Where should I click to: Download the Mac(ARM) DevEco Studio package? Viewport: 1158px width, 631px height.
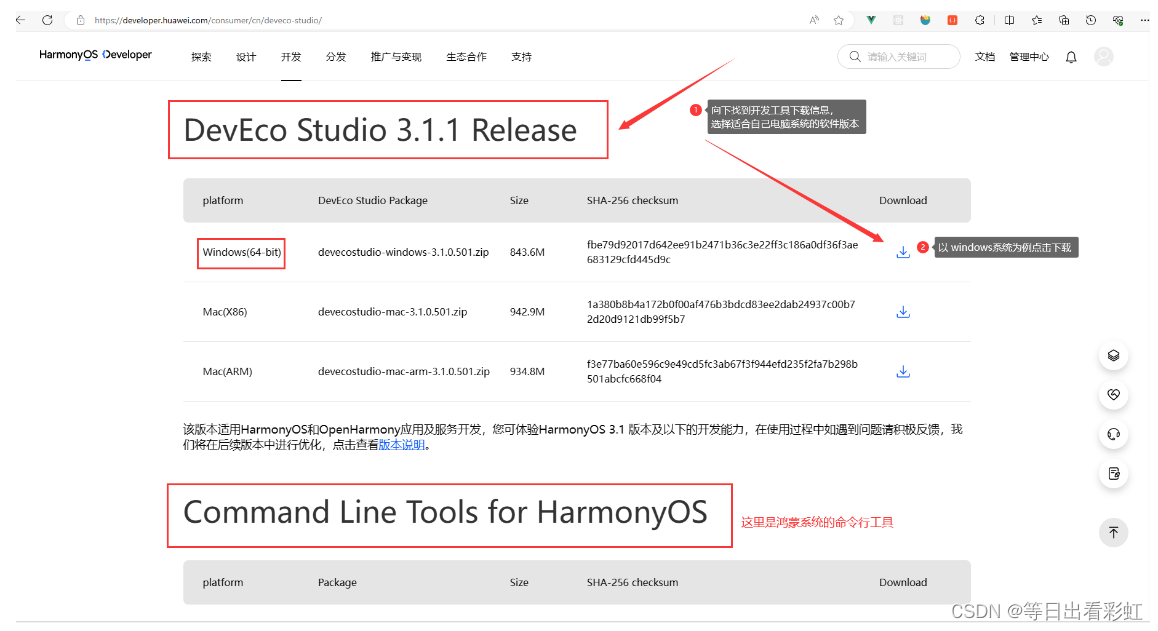pos(902,371)
